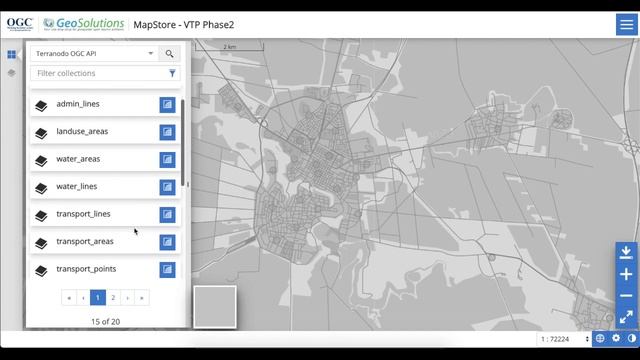The height and width of the screenshot is (360, 640).
Task: Focus the Filter collections input field
Action: [105, 73]
